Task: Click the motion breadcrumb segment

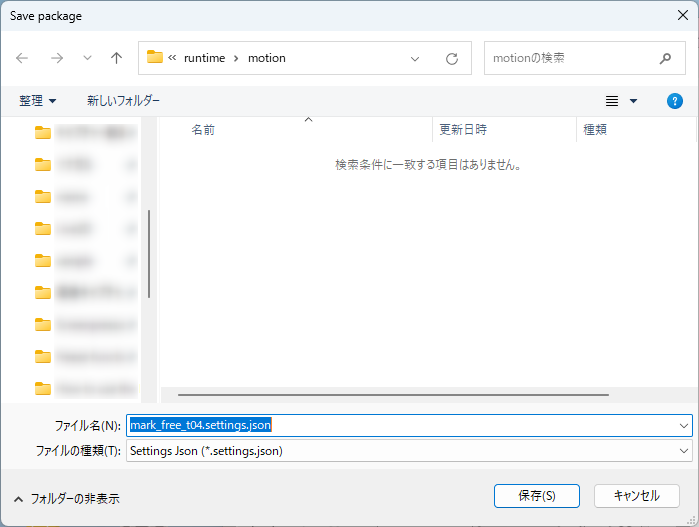Action: coord(267,58)
